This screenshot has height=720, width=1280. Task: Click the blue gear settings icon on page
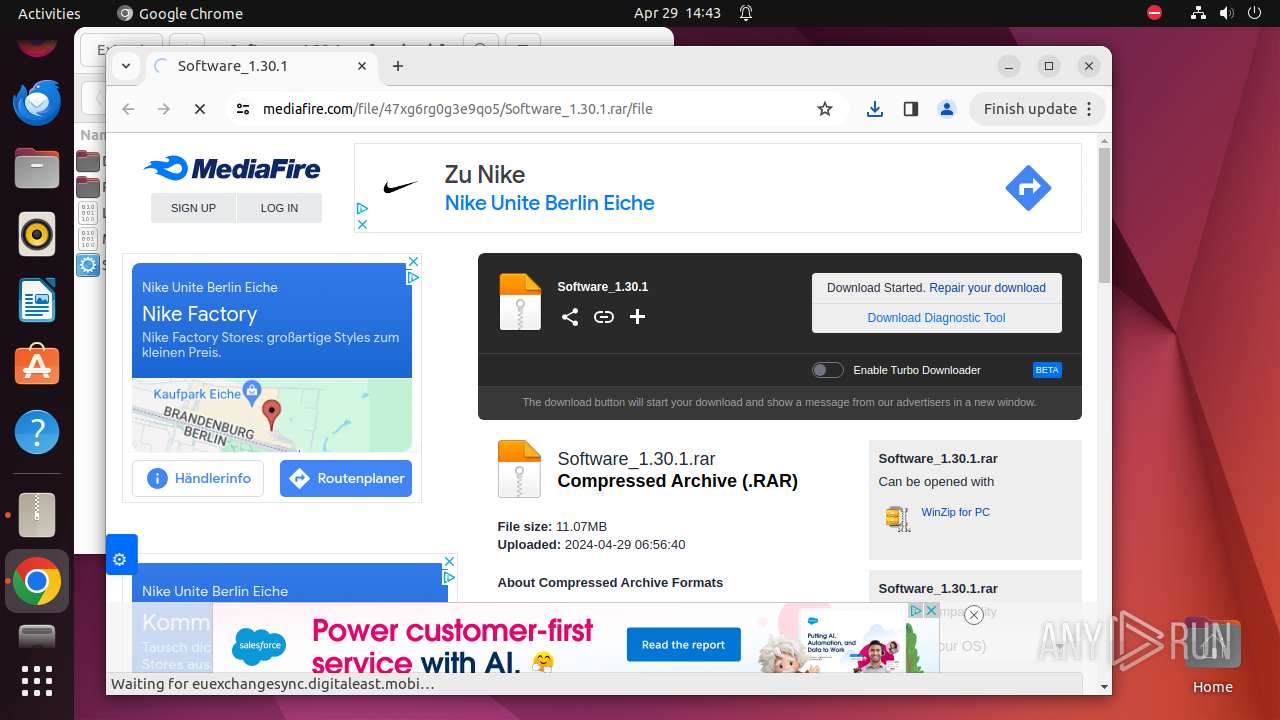120,559
